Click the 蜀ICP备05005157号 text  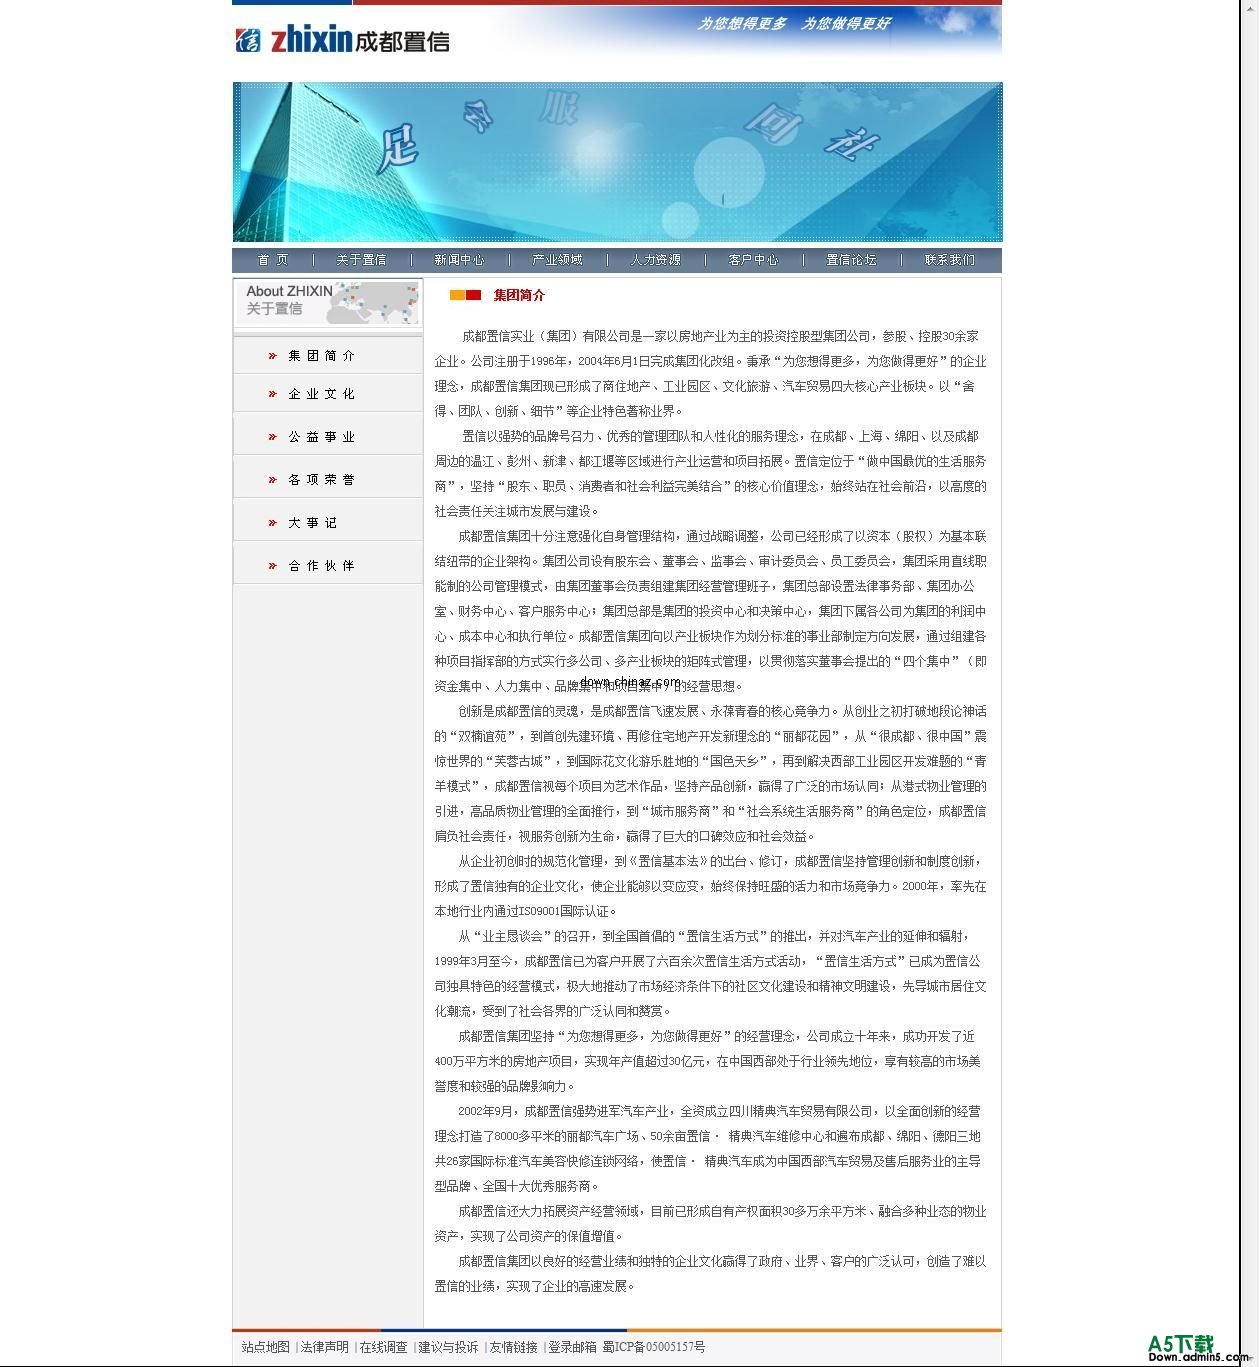pos(654,1347)
